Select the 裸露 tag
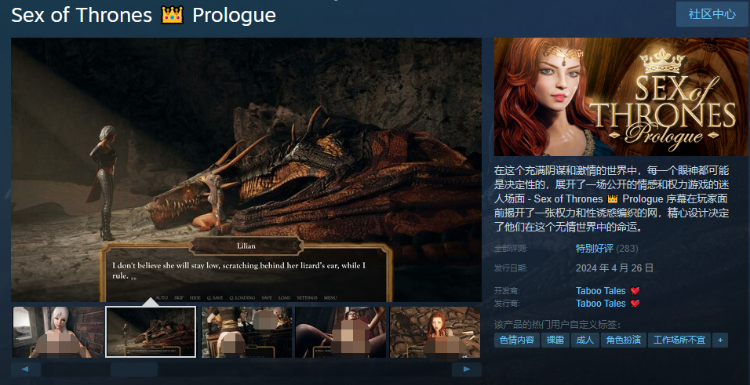Viewport: 750px width, 385px height. coord(555,341)
